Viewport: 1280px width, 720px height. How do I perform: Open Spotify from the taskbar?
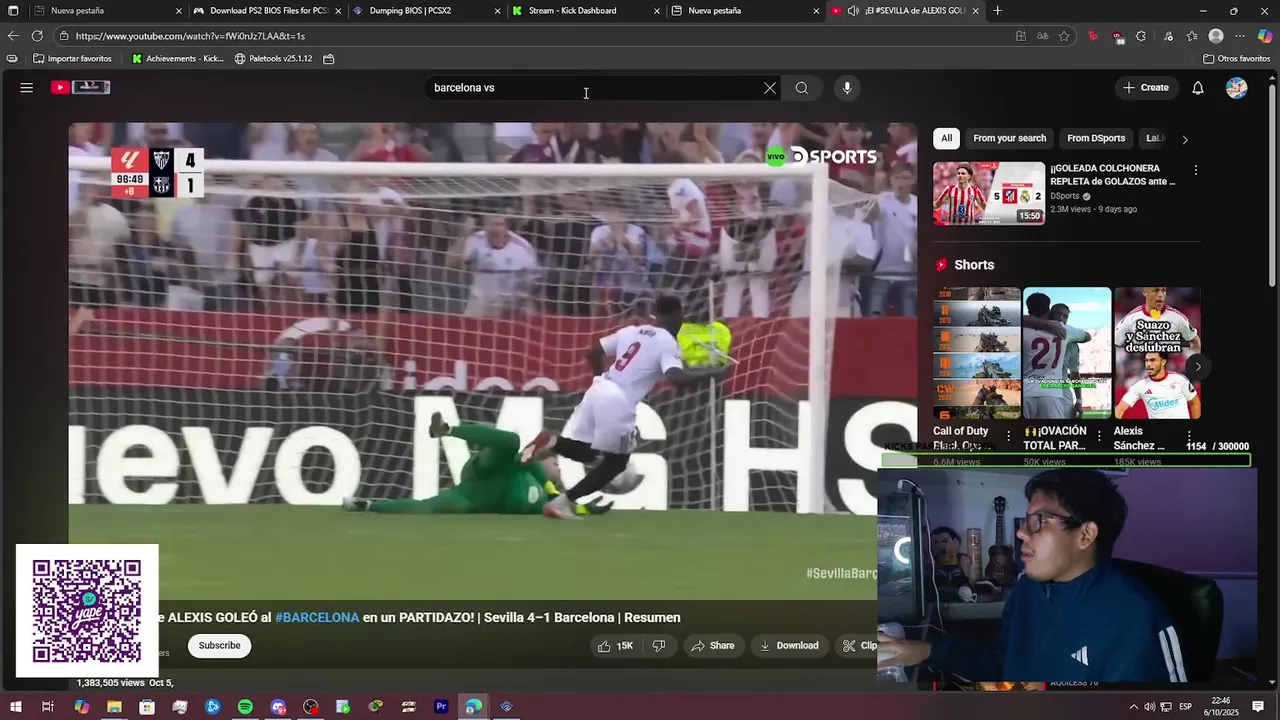click(245, 707)
